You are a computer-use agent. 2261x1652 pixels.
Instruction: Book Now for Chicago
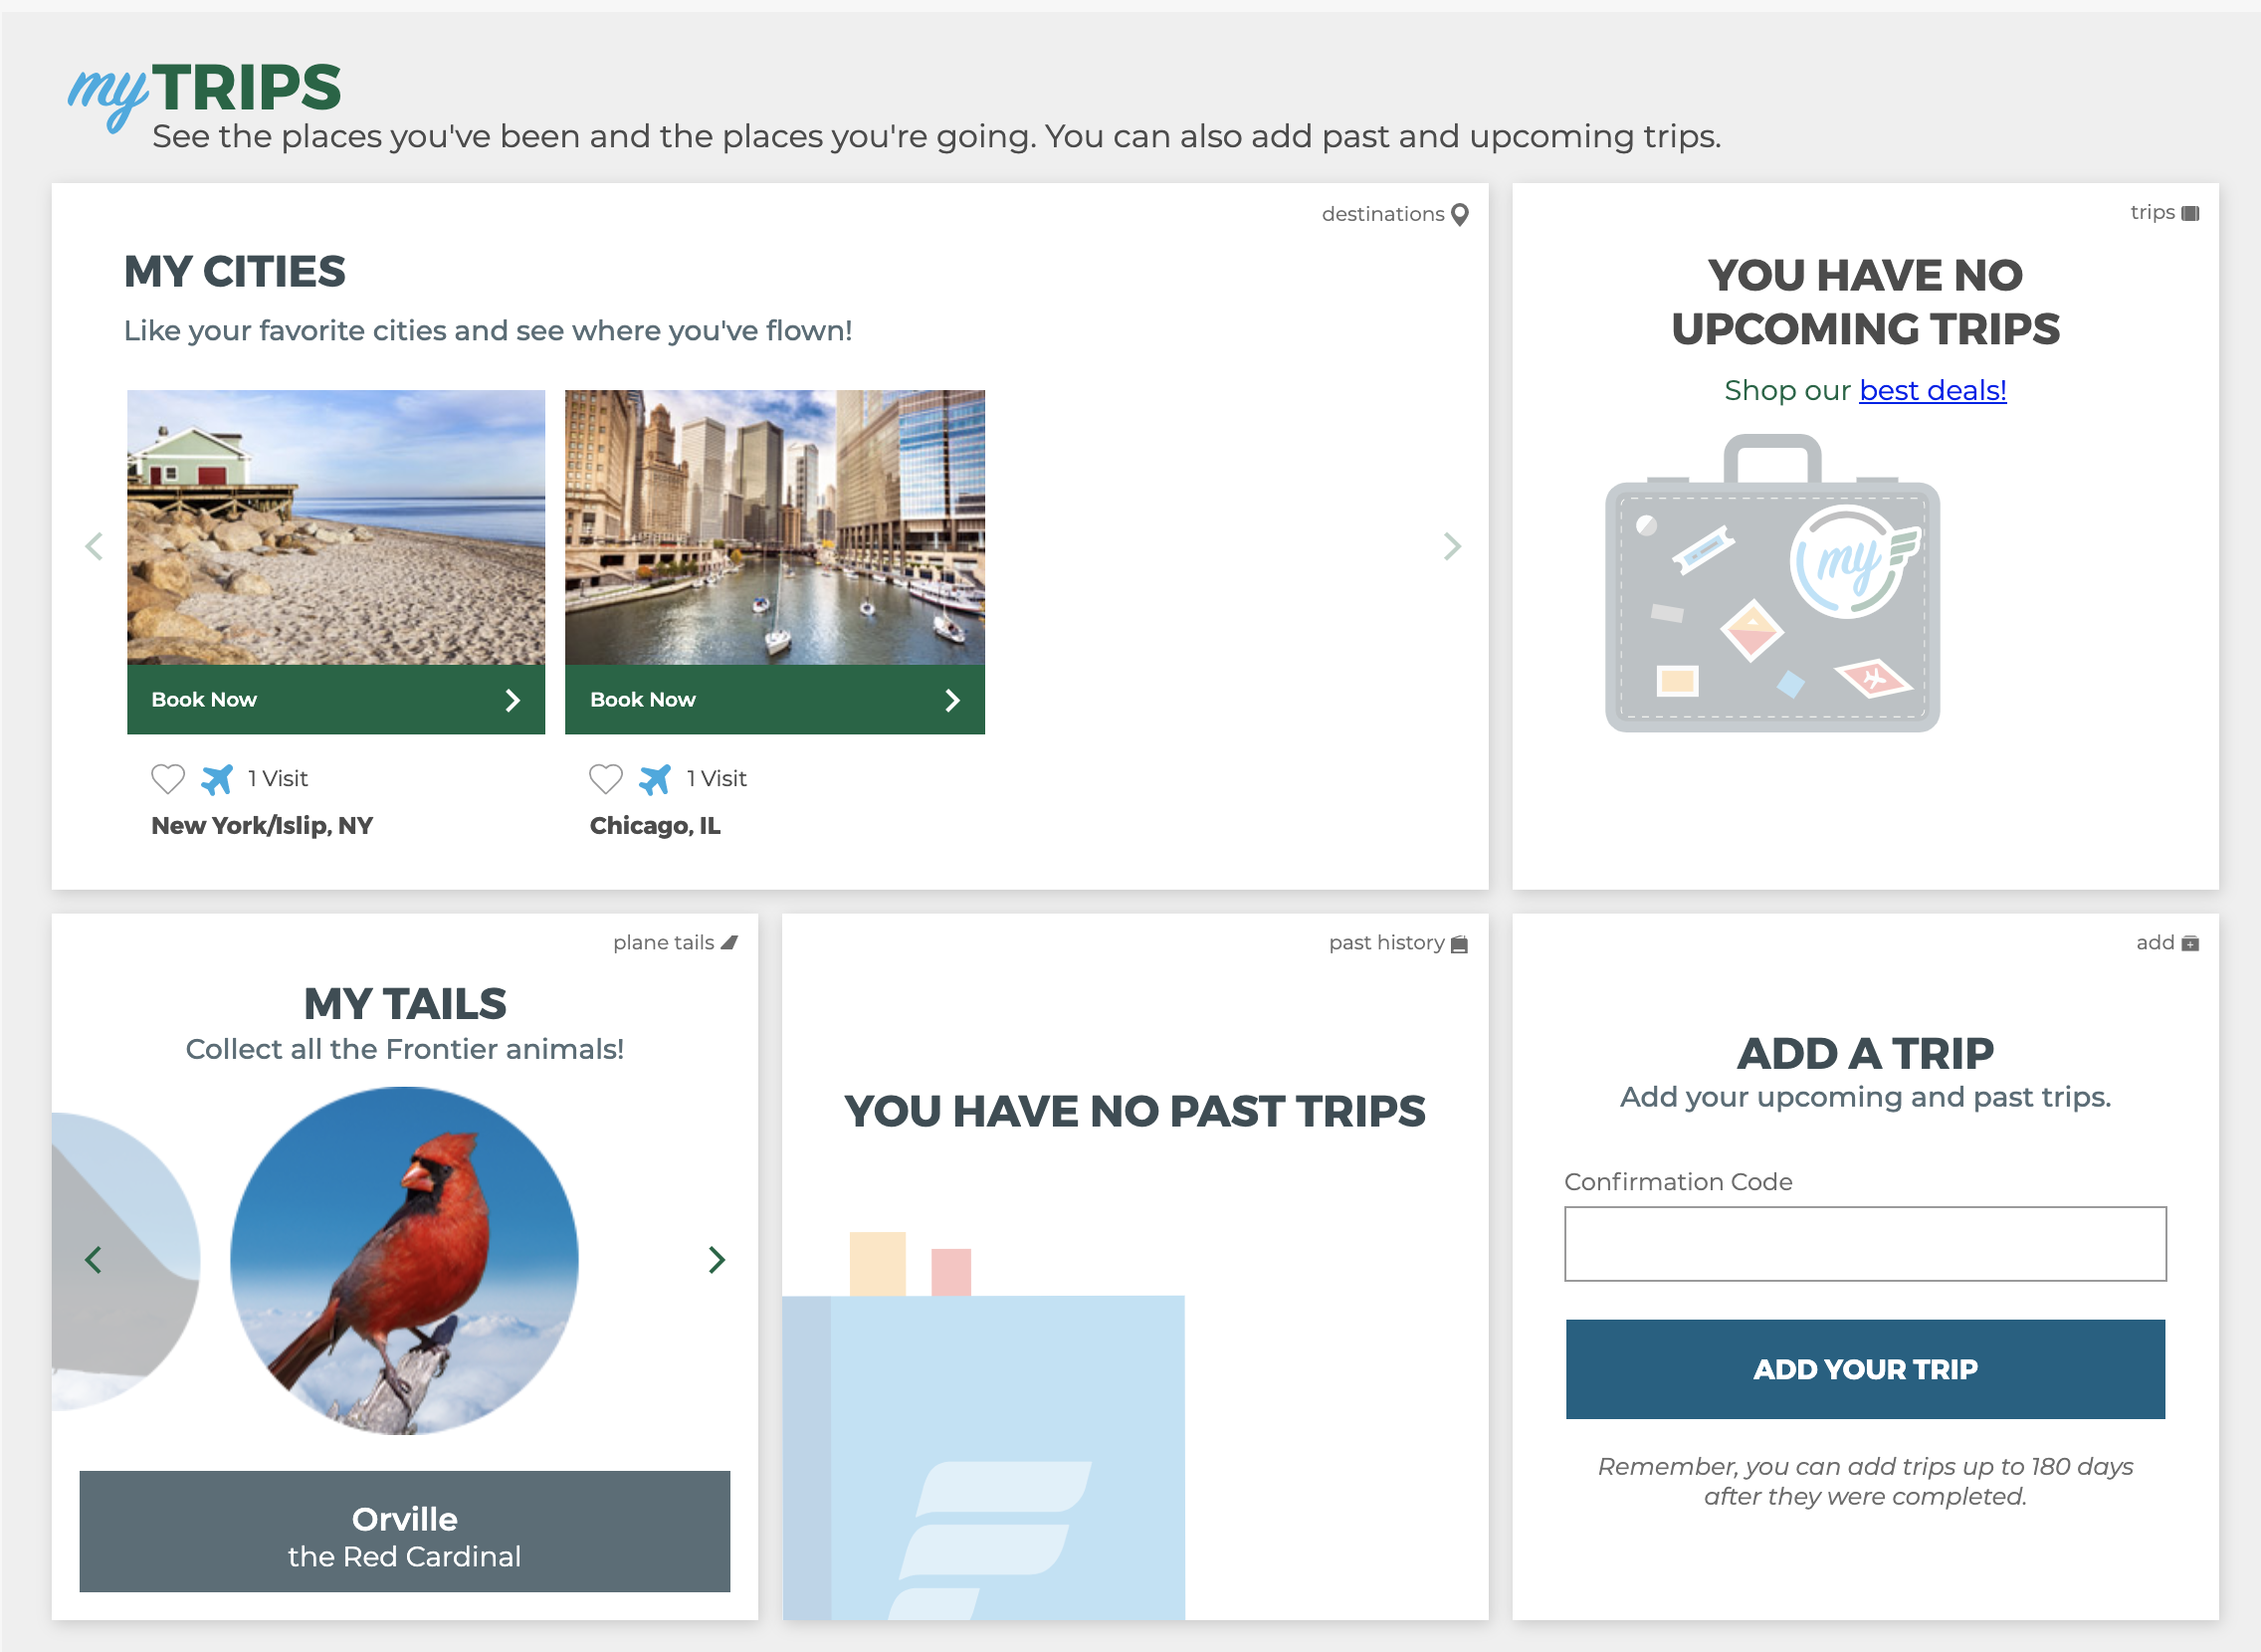[774, 700]
